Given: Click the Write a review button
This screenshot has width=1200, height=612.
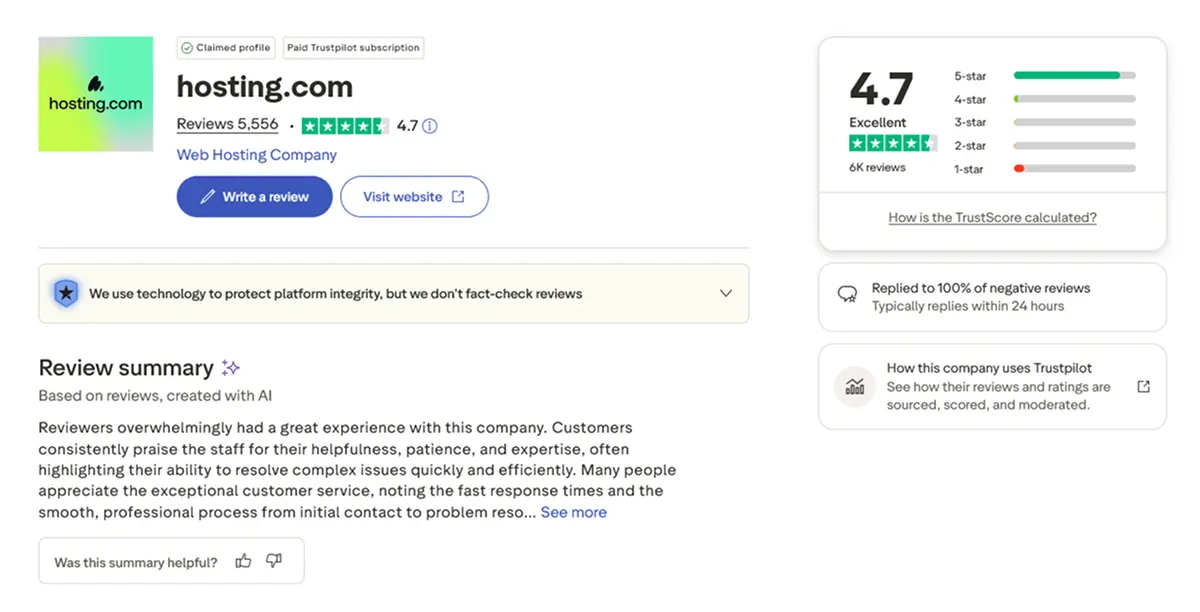Looking at the screenshot, I should point(254,196).
